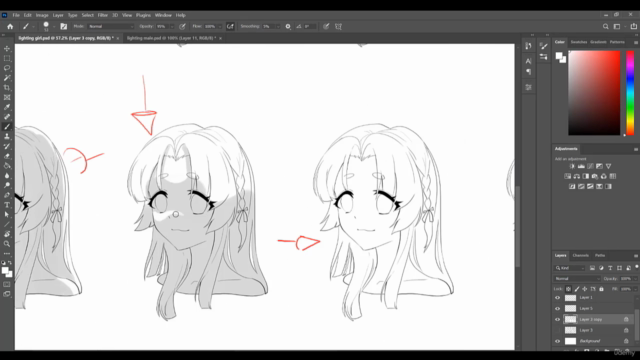The height and width of the screenshot is (360, 640).
Task: Select the Blur tool
Action: coord(7,176)
